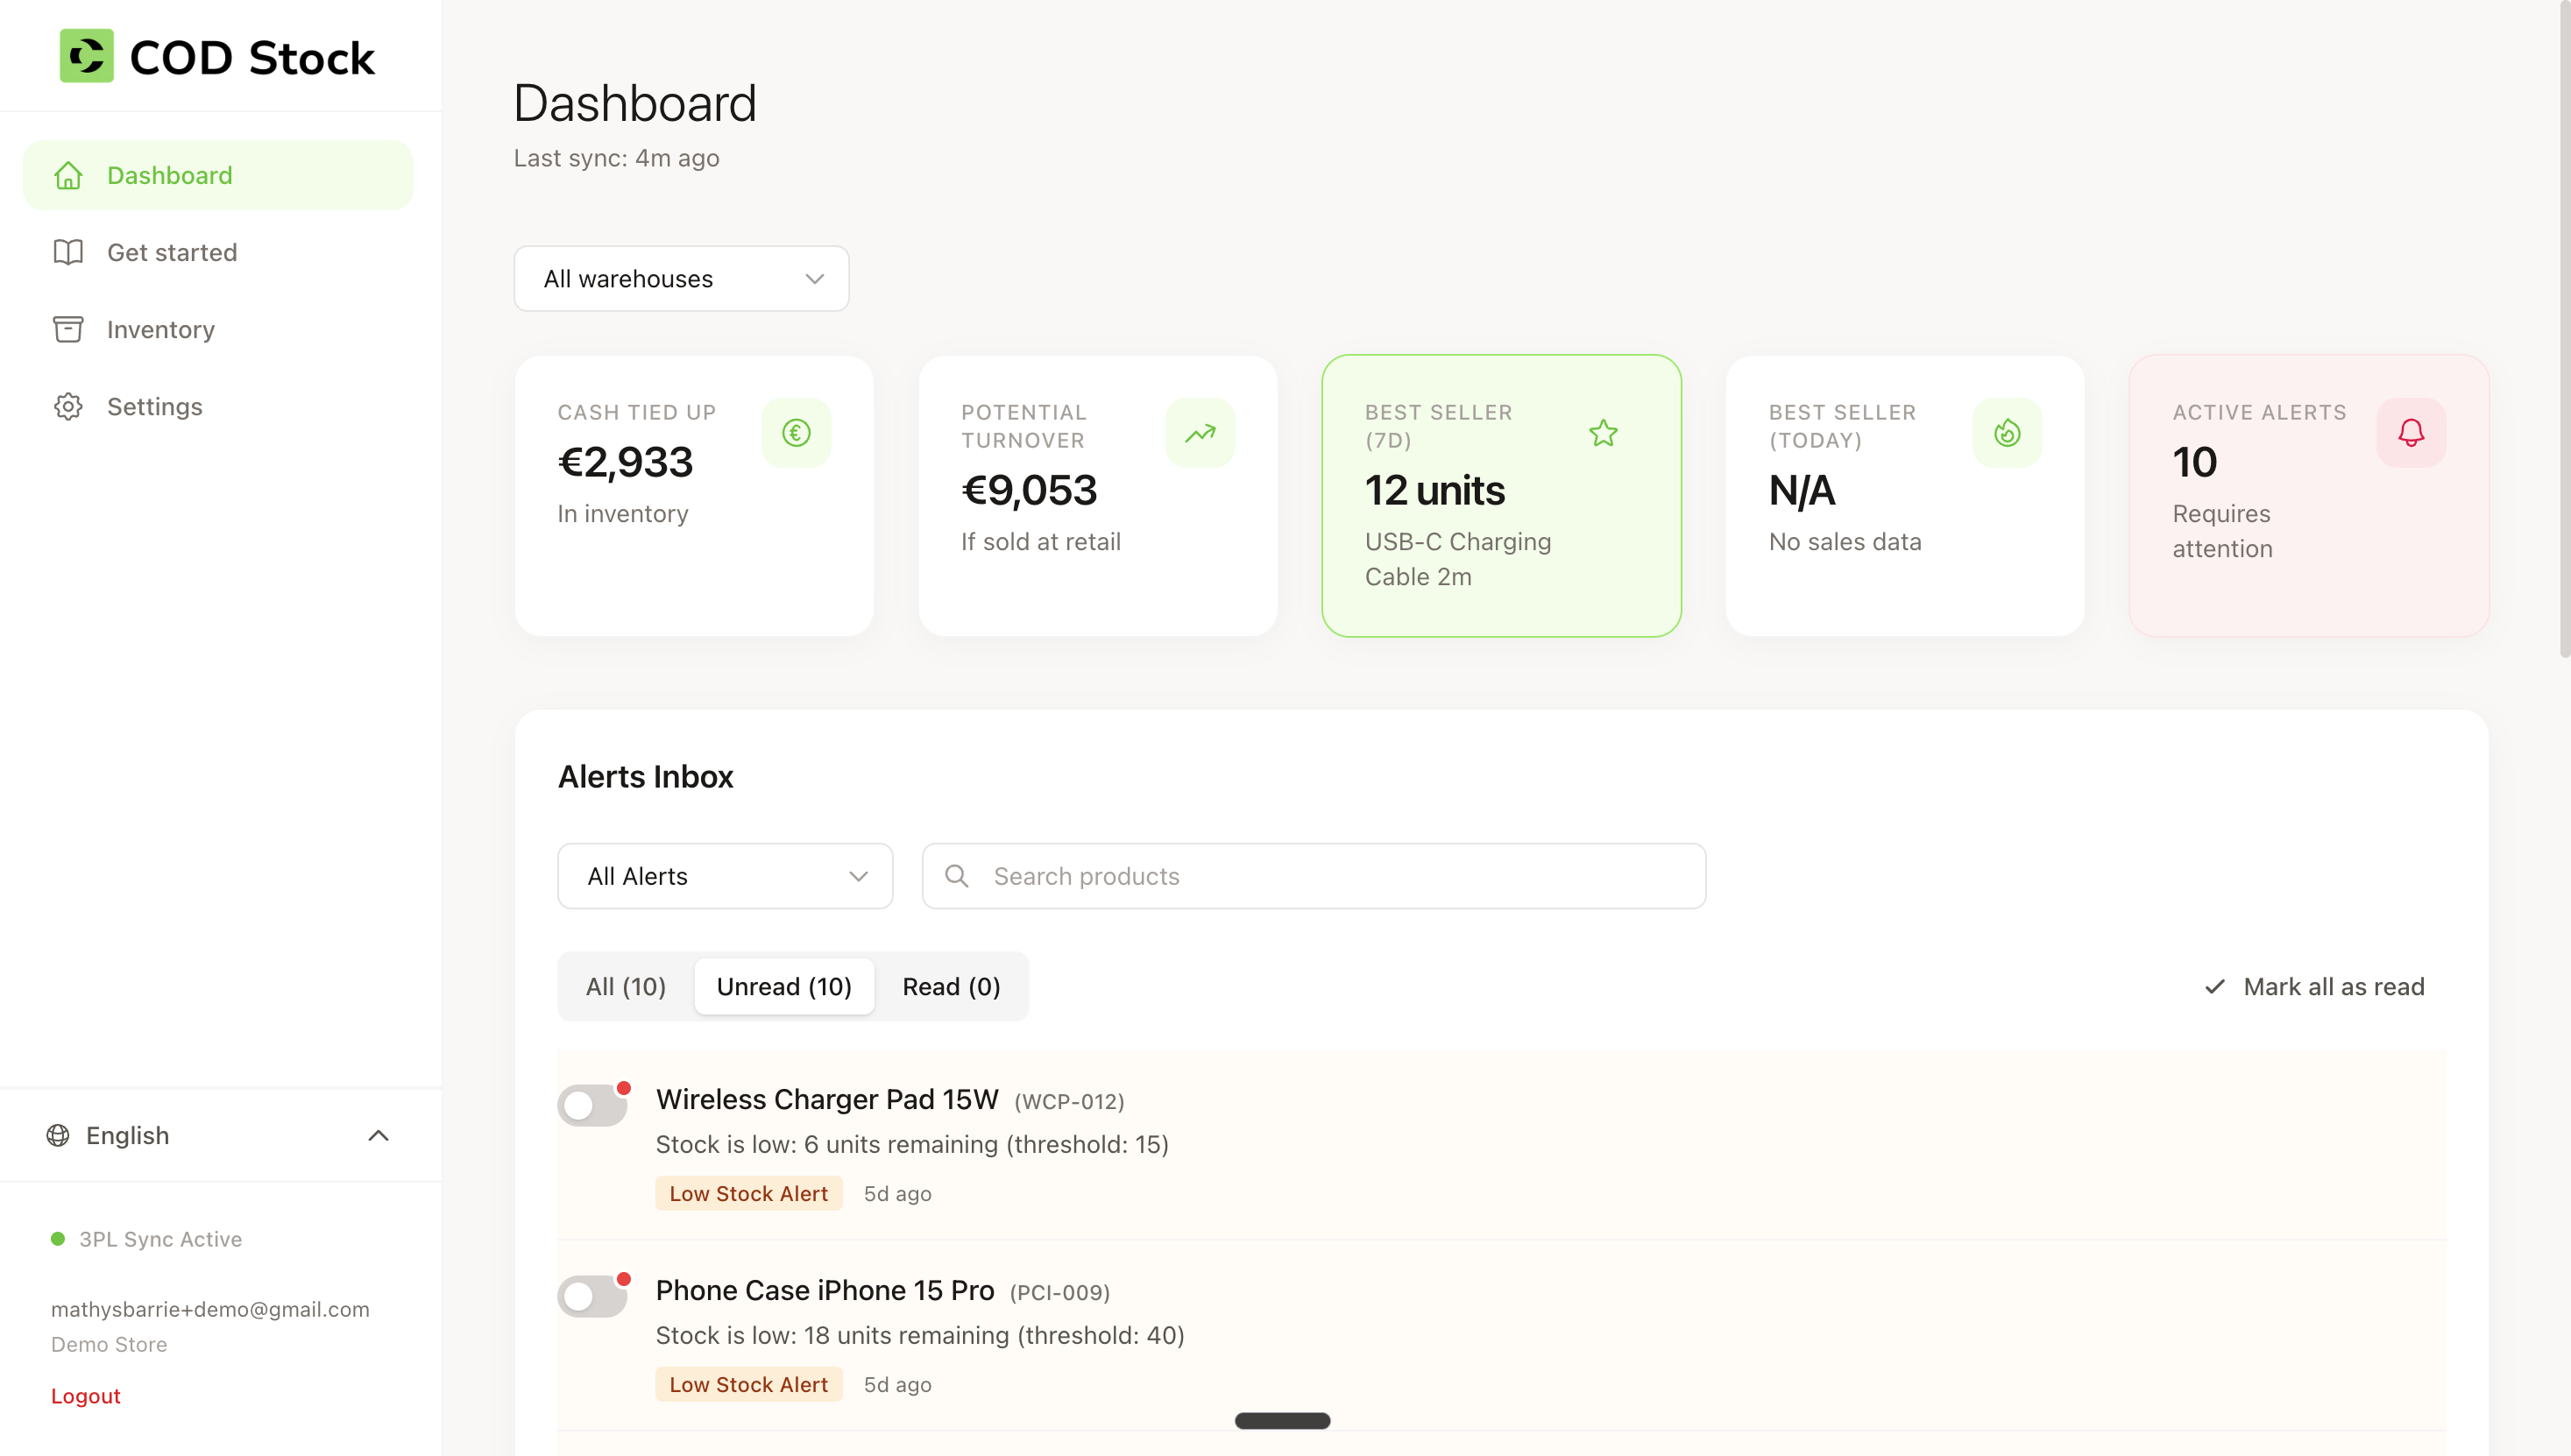
Task: Click the Logout link
Action: tap(85, 1395)
